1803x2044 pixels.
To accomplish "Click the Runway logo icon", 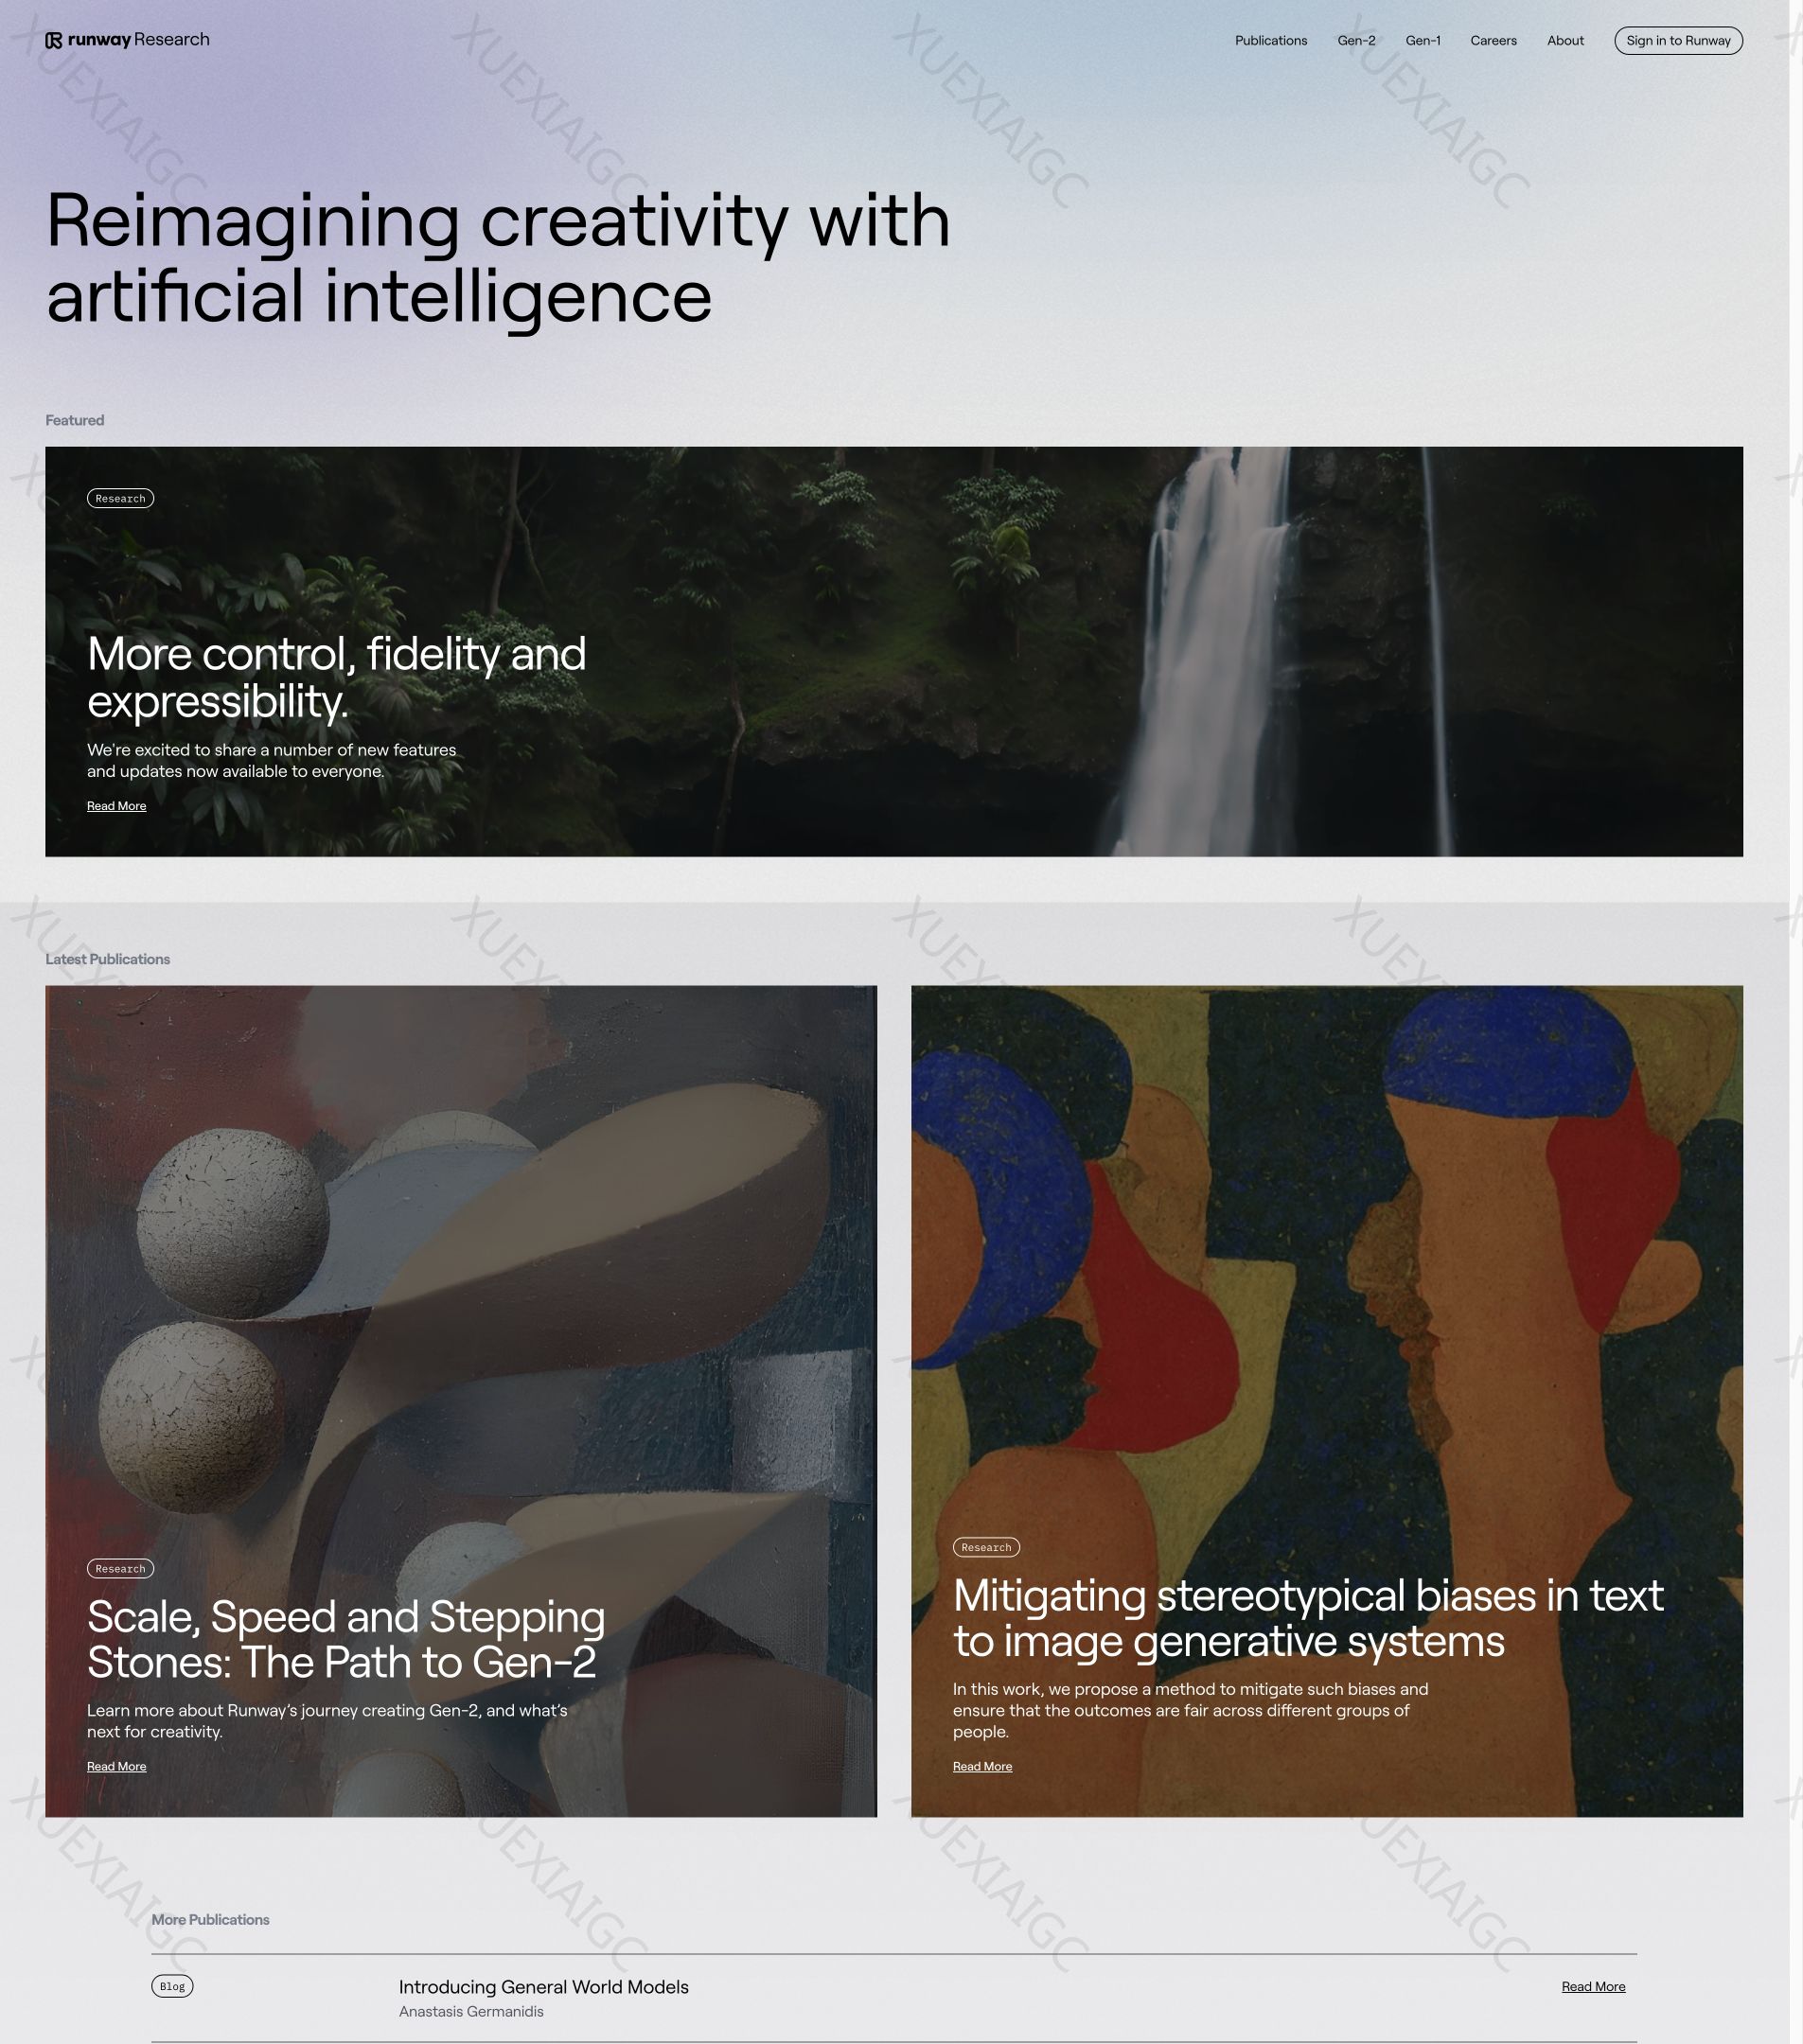I will [54, 40].
